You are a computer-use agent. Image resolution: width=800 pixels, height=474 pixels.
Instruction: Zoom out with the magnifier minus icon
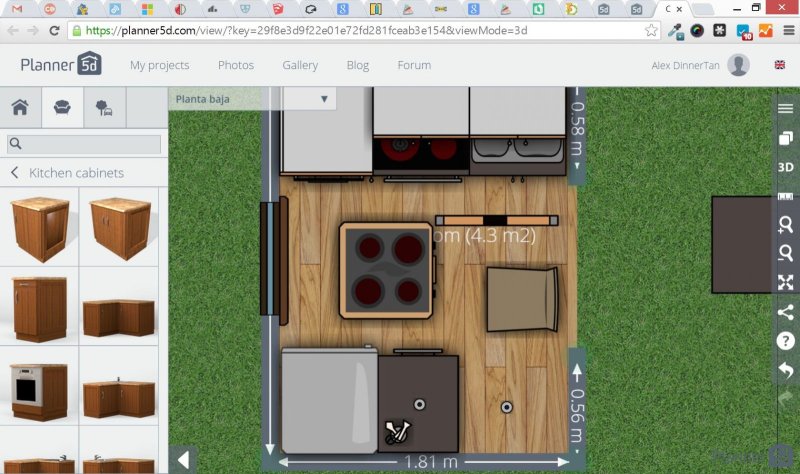click(786, 254)
